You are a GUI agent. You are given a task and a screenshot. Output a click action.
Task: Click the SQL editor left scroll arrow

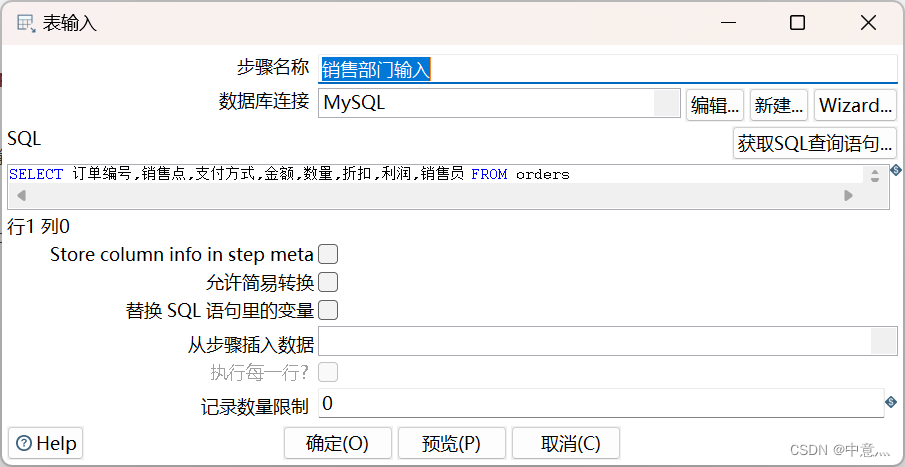[21, 196]
